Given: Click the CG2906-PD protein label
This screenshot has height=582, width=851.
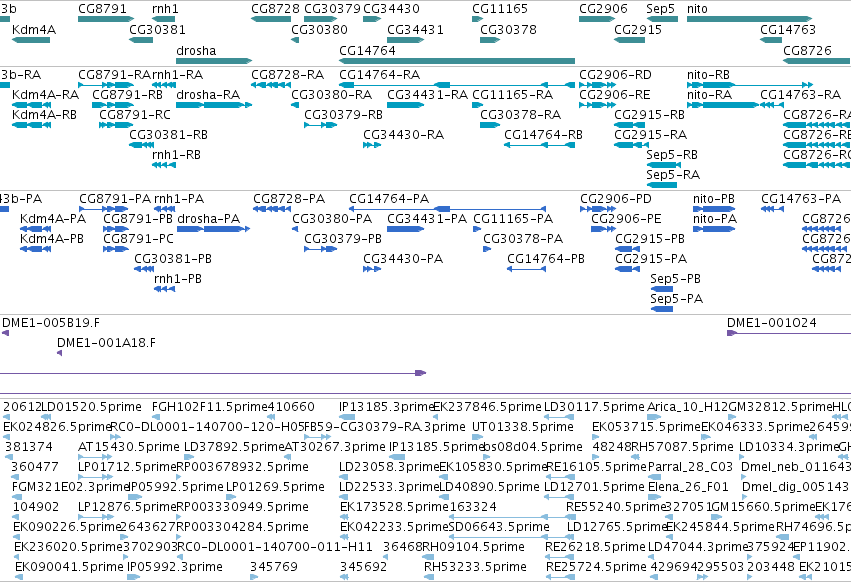Looking at the screenshot, I should point(616,199).
